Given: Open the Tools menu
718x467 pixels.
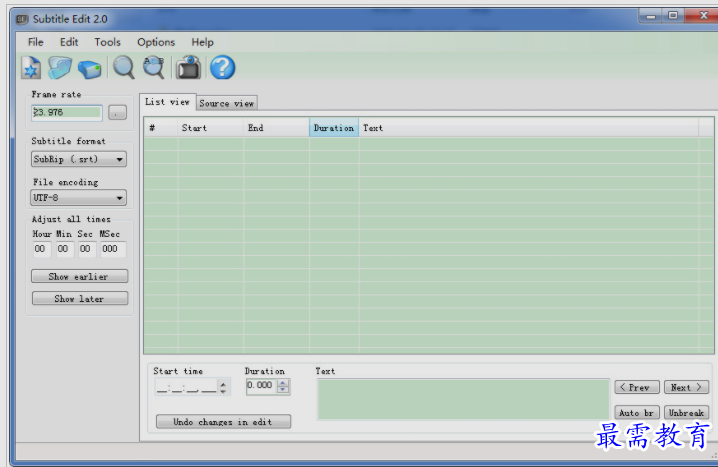Looking at the screenshot, I should tap(107, 42).
